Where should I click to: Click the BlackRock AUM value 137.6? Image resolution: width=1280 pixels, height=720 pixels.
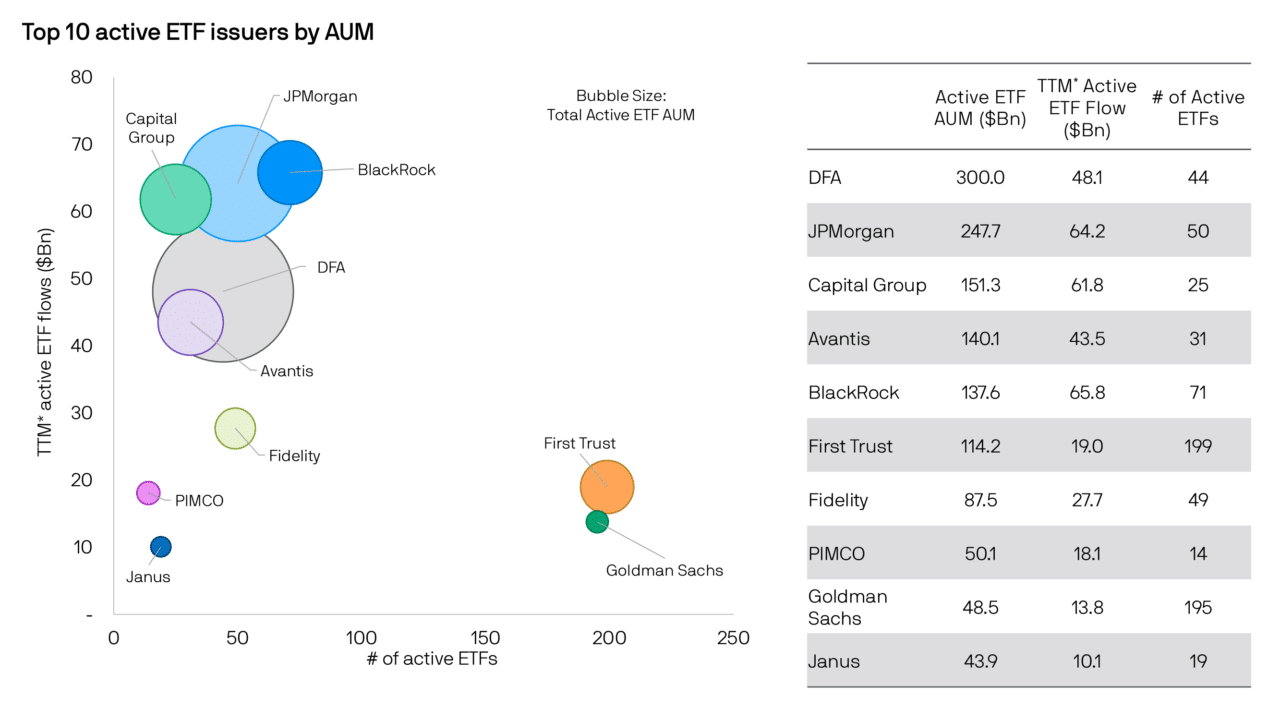(x=979, y=393)
